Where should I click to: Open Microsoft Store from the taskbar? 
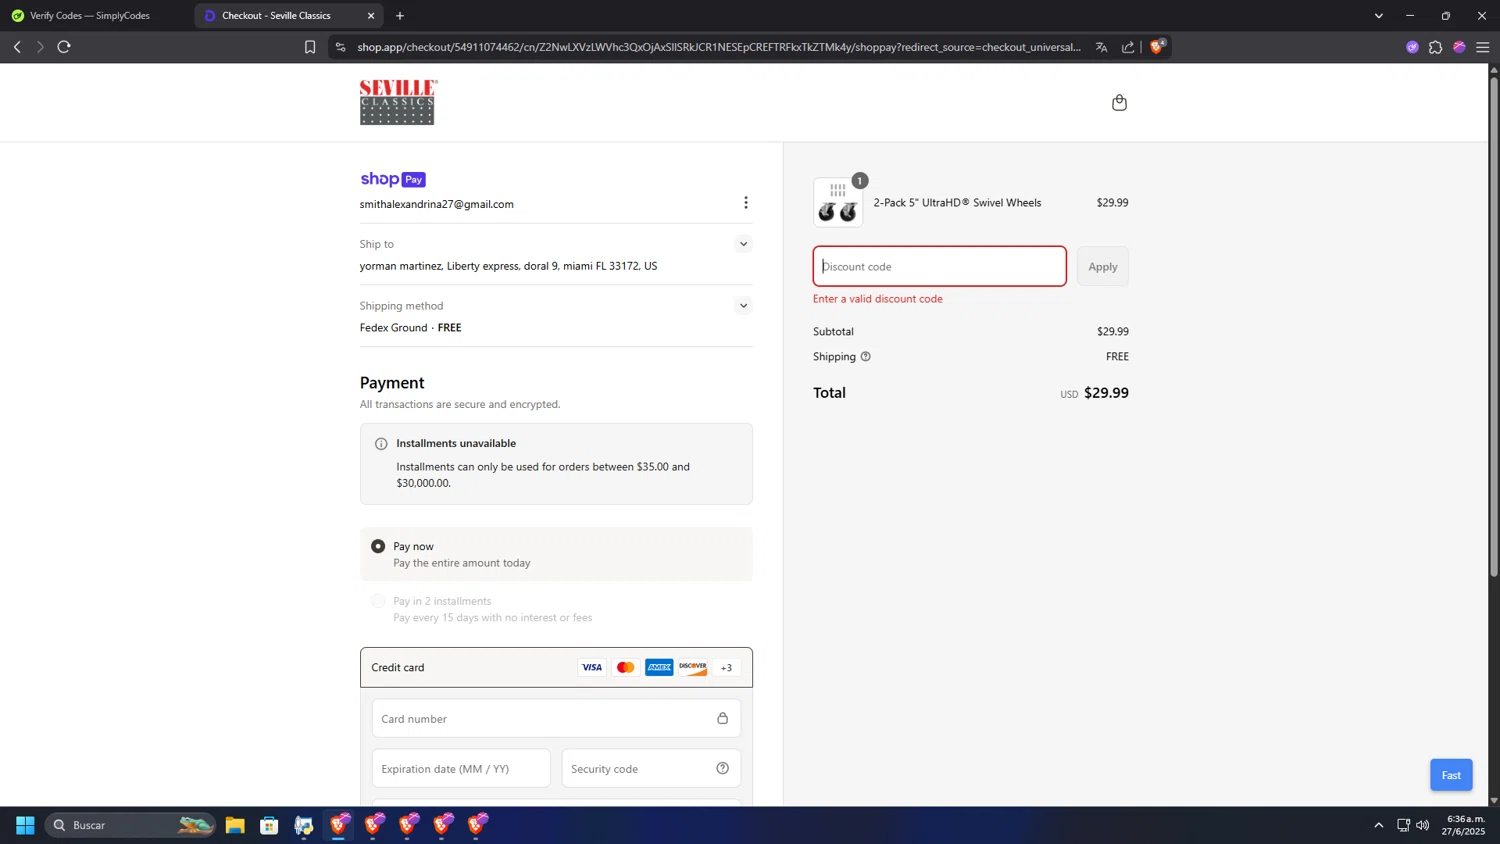(269, 825)
